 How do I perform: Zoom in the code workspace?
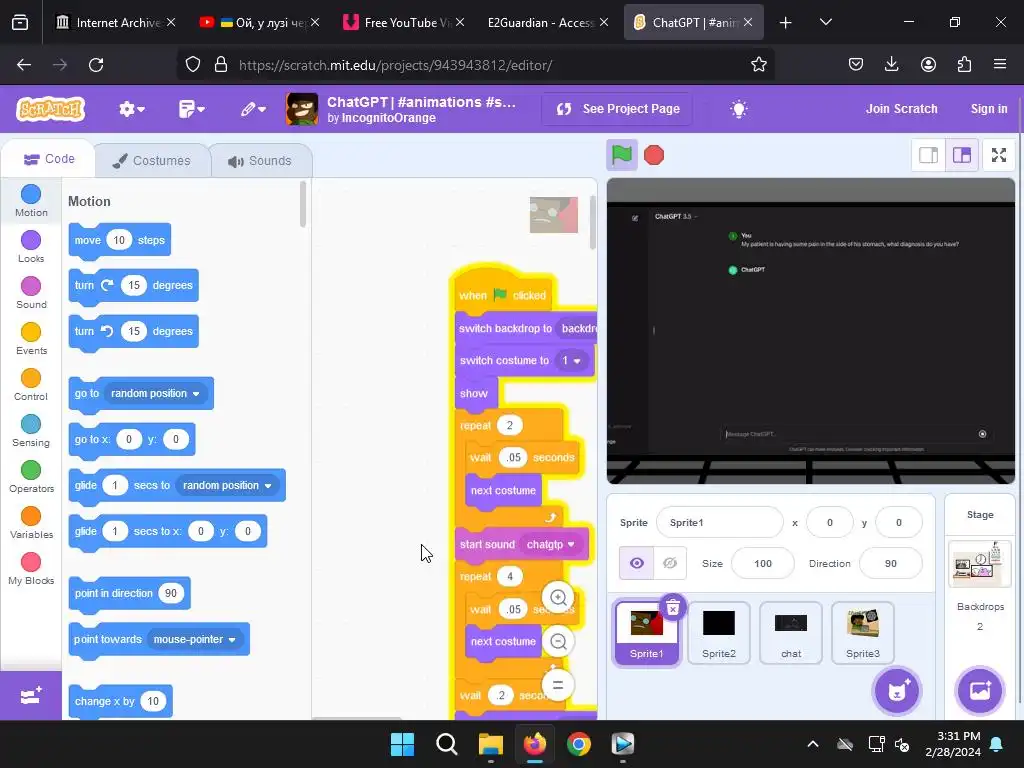click(558, 597)
